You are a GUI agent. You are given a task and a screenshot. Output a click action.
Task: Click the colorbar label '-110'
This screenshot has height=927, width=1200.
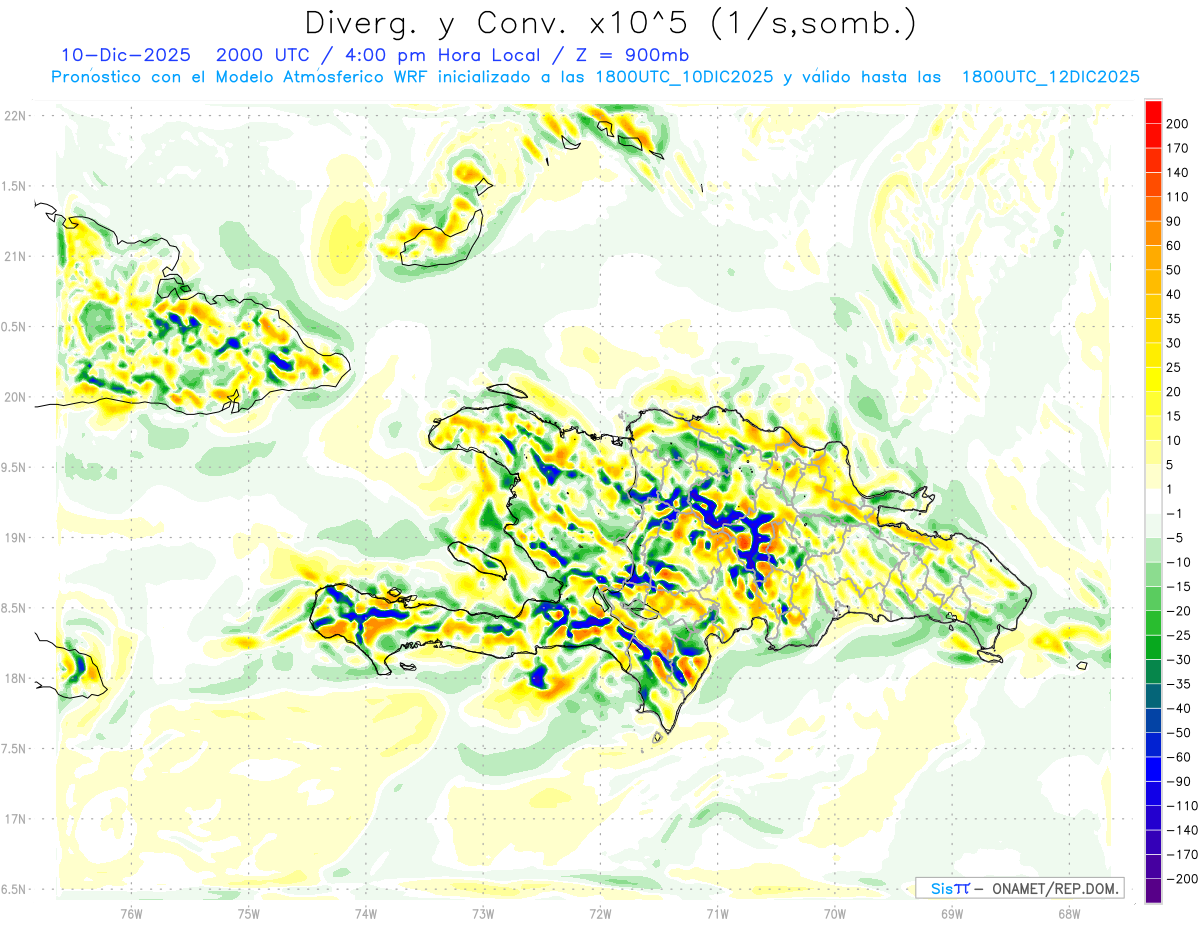(x=1183, y=805)
